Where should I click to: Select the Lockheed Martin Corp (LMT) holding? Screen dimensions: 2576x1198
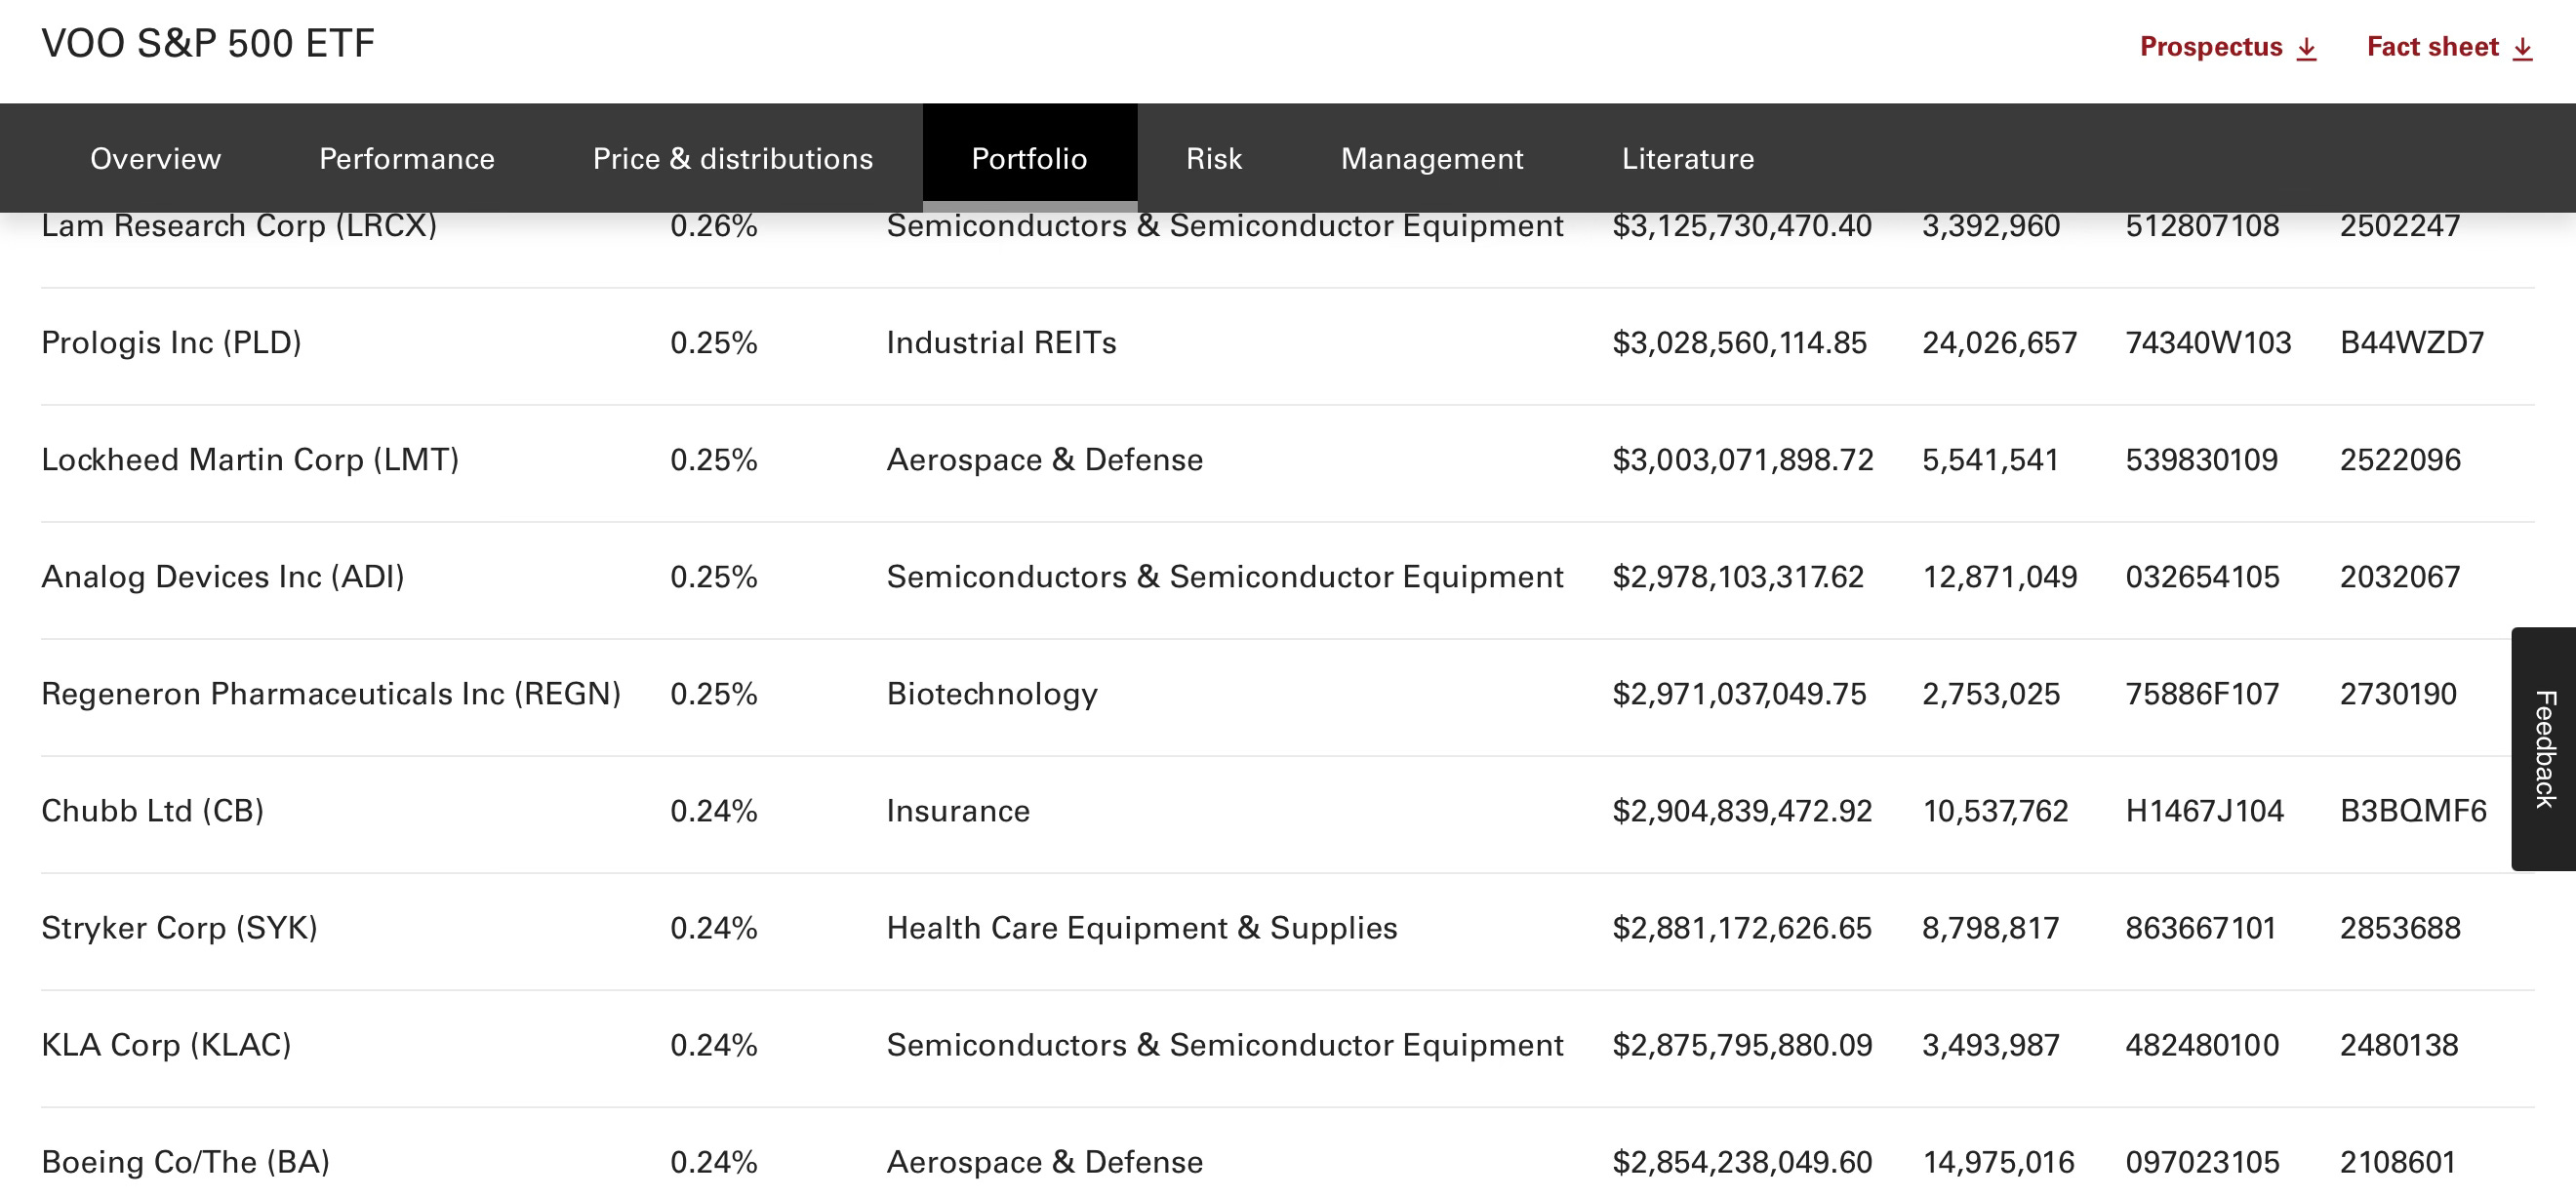[x=250, y=460]
